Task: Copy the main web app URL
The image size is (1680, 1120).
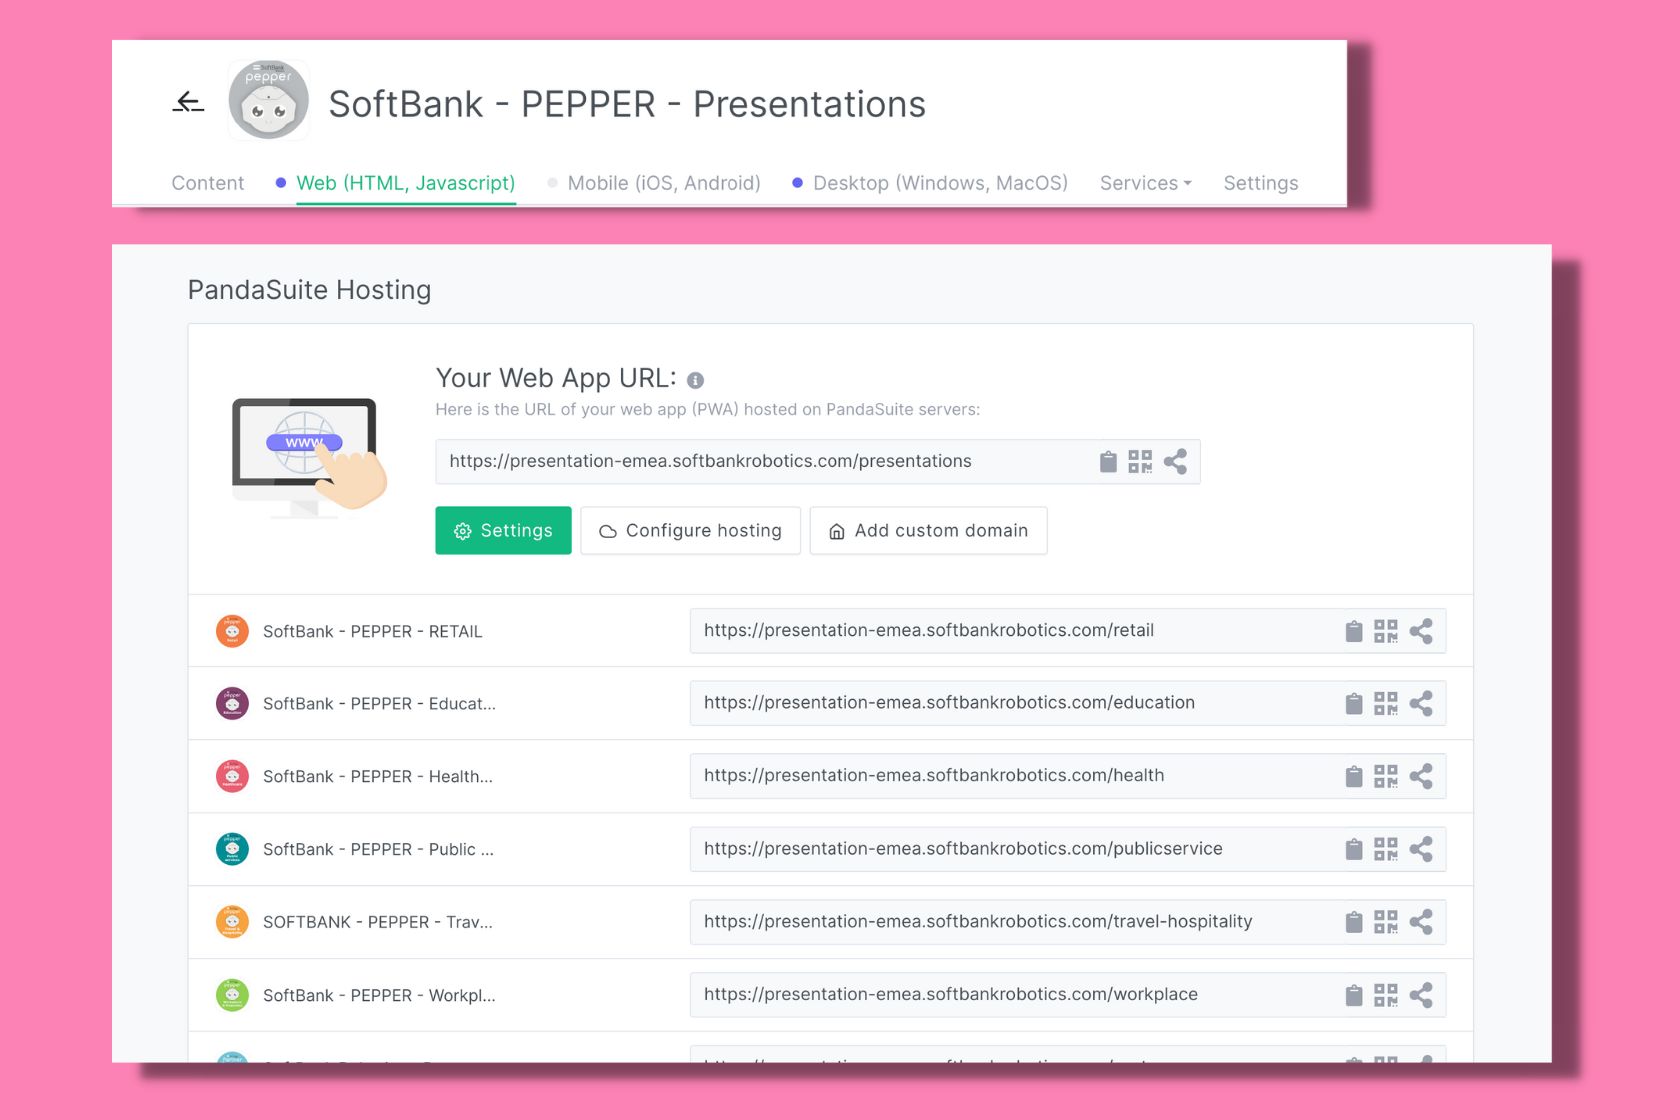Action: click(x=1108, y=461)
